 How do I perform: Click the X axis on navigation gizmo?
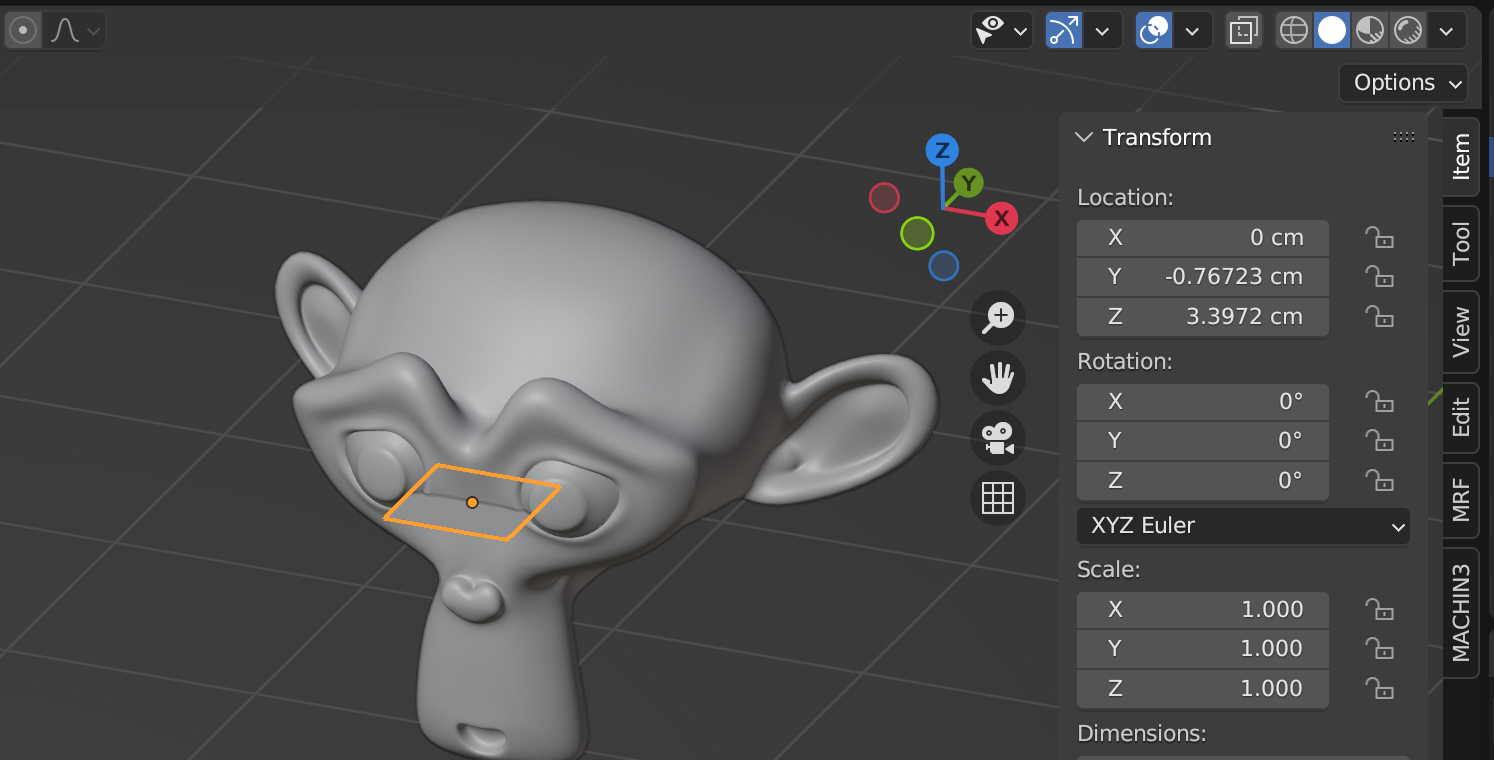(1001, 218)
